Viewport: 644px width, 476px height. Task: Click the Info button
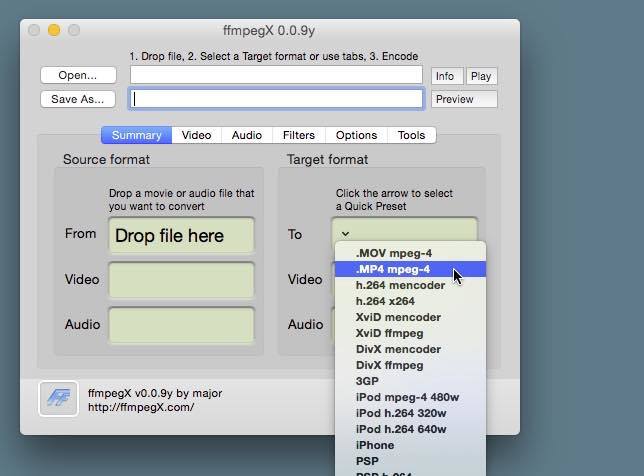point(447,76)
